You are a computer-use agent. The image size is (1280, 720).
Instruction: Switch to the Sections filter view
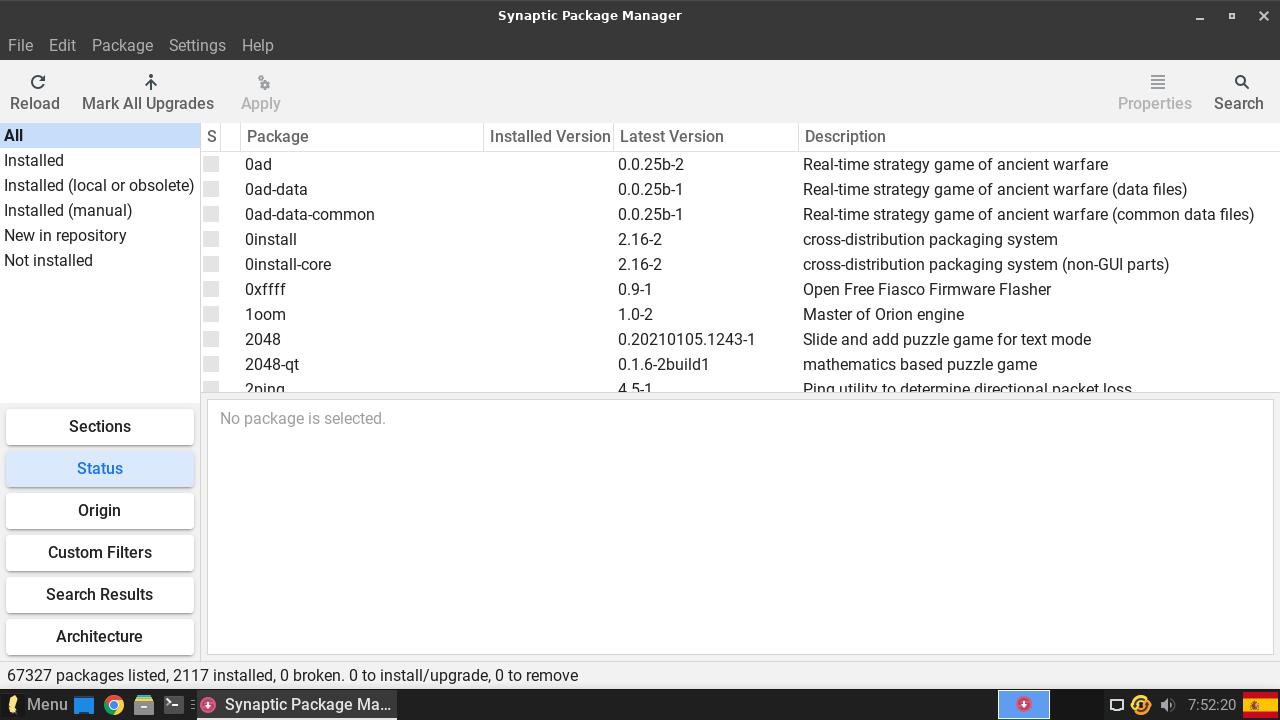coord(100,426)
